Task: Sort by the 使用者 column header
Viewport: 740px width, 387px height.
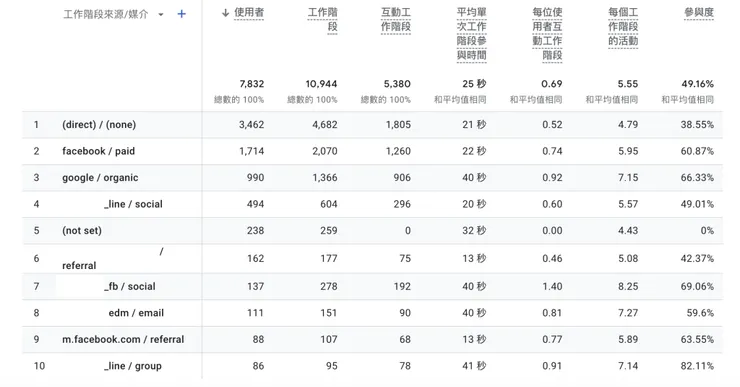Action: tap(249, 13)
